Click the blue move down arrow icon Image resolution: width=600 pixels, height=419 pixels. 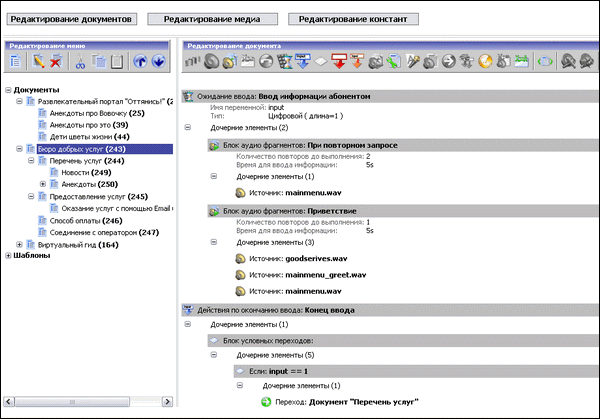[158, 62]
